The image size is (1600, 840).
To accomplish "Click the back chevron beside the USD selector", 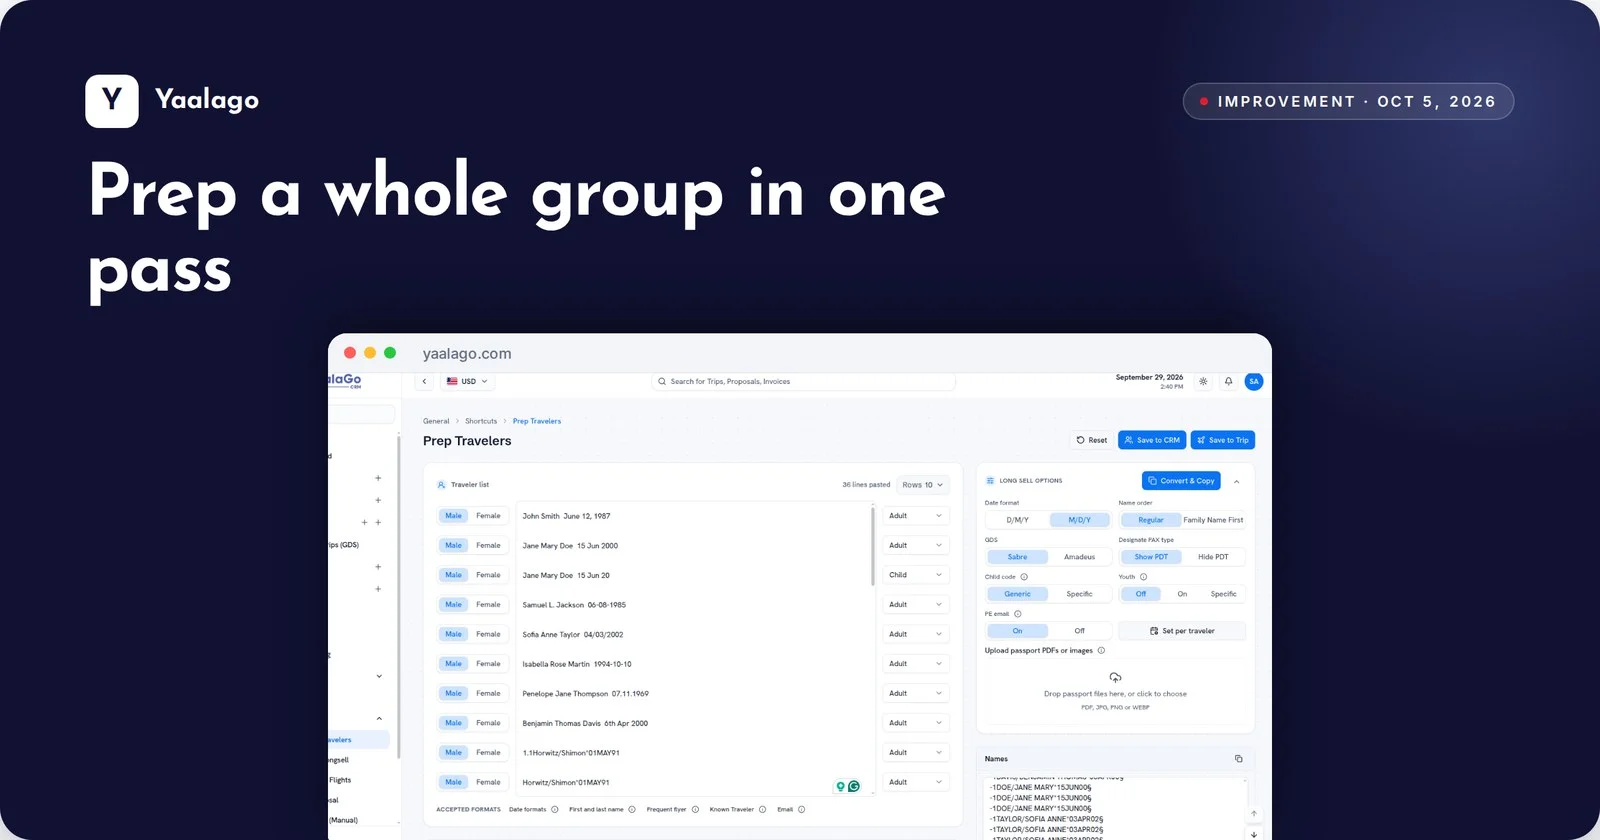I will coord(424,381).
